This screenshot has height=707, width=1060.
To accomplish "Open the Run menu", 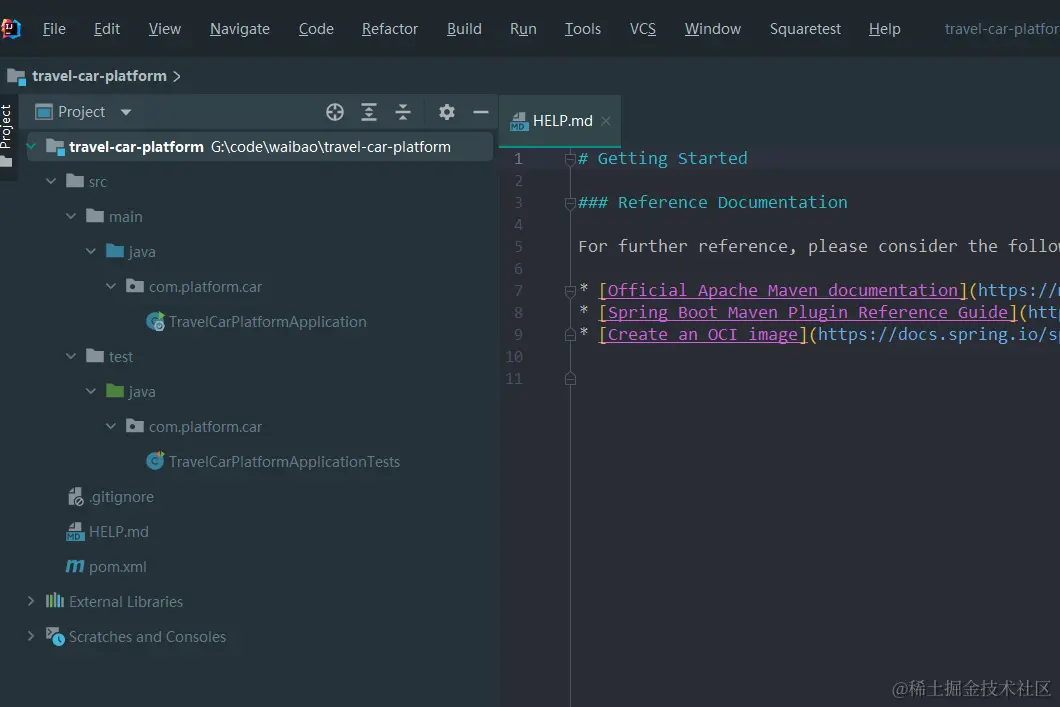I will pyautogui.click(x=523, y=29).
